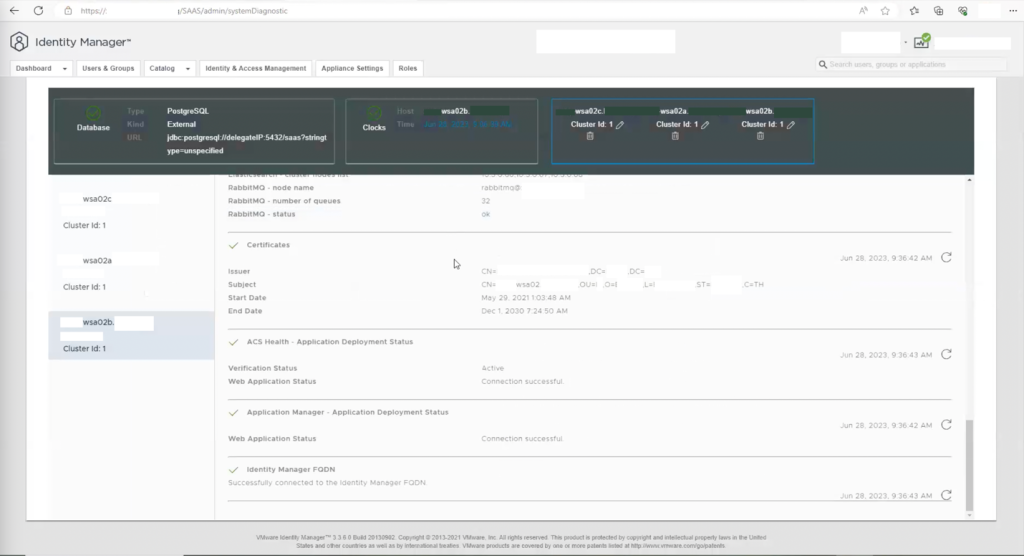Image resolution: width=1024 pixels, height=558 pixels.
Task: Click the ACS Health - Application Deployment Status heading
Action: click(330, 342)
